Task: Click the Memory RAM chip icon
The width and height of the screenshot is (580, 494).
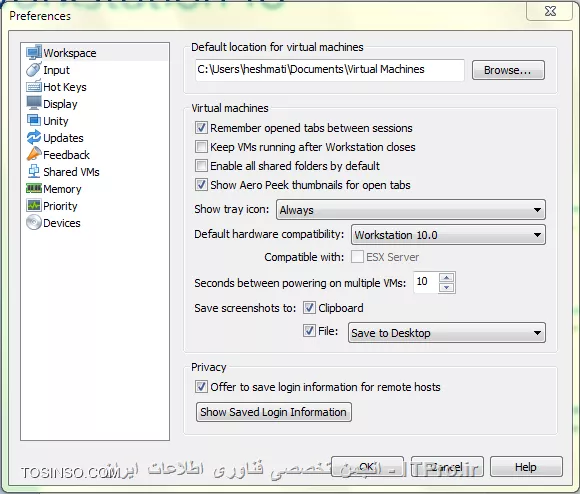Action: [x=34, y=189]
